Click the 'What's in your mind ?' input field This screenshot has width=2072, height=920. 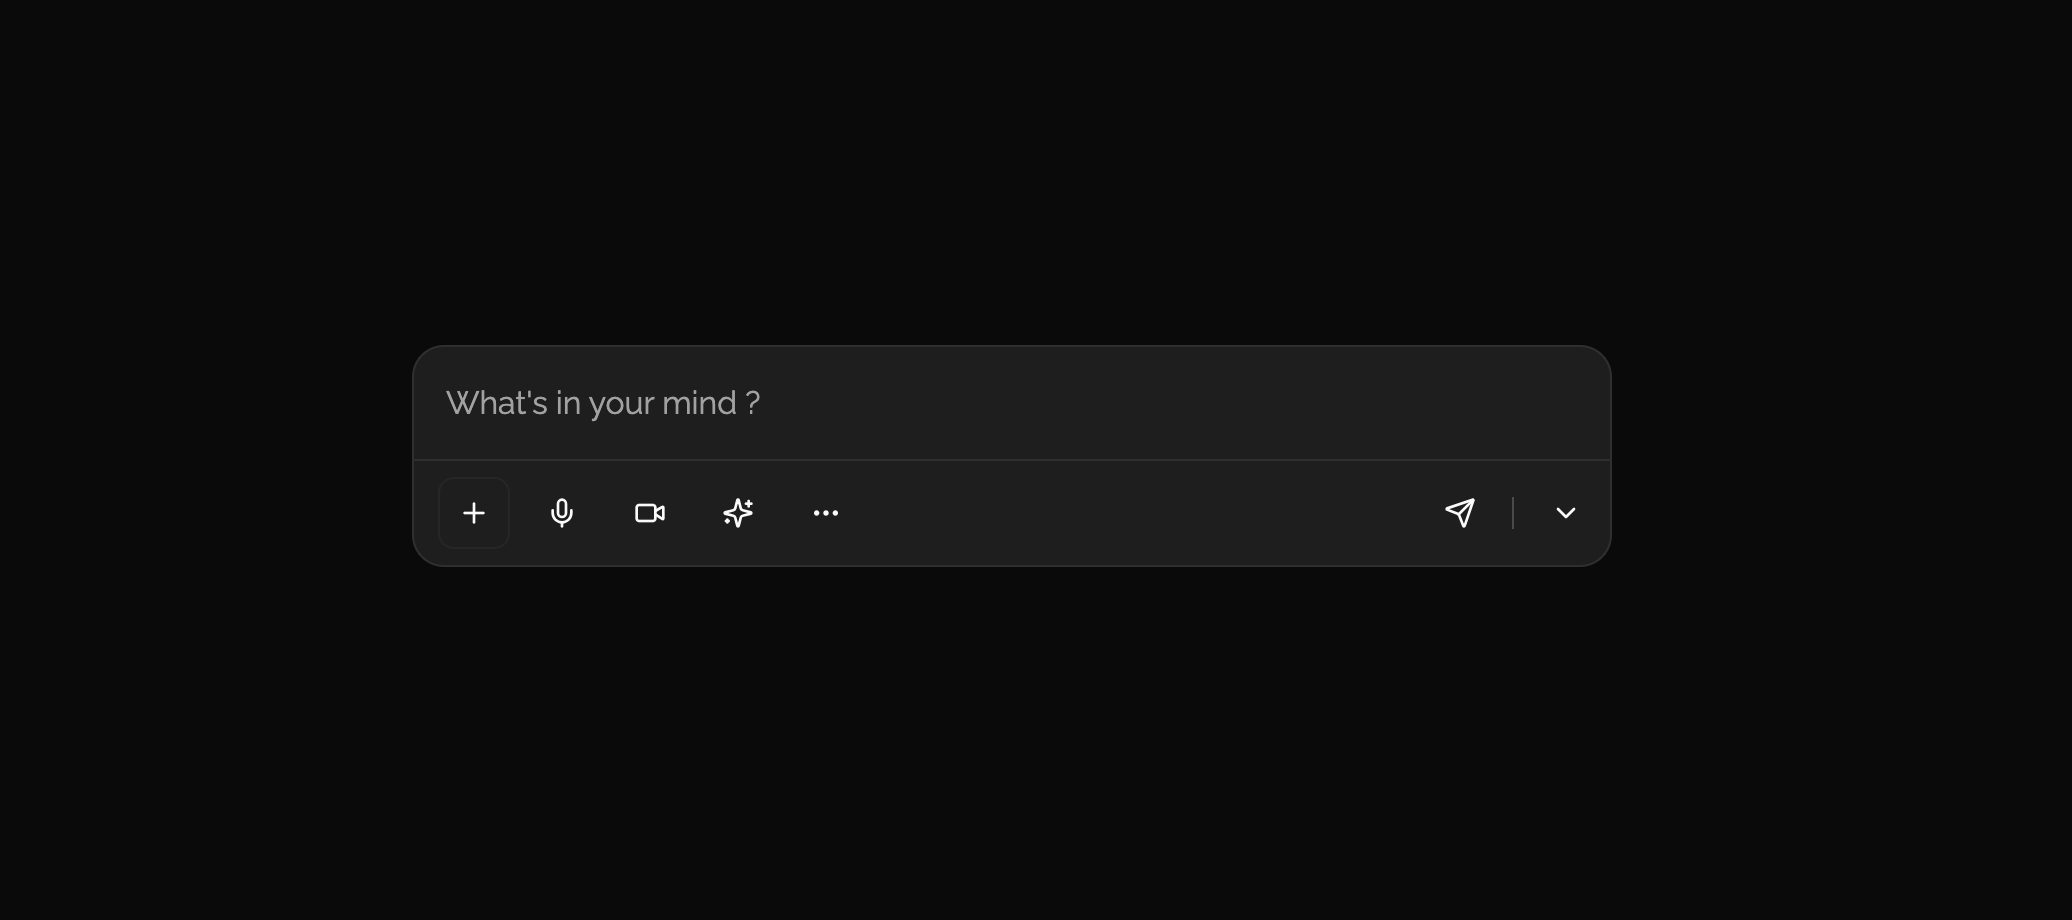point(900,403)
